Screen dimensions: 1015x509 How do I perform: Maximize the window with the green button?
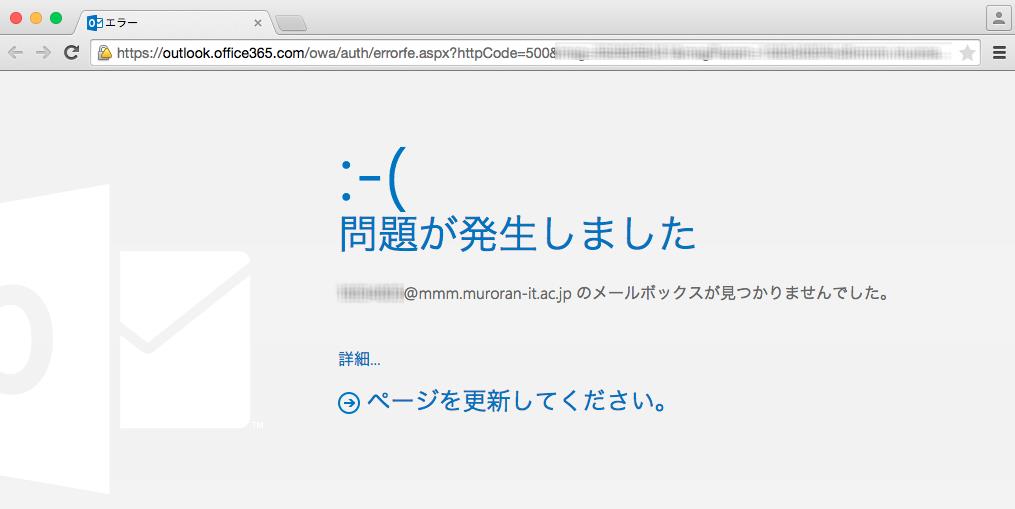(x=56, y=18)
